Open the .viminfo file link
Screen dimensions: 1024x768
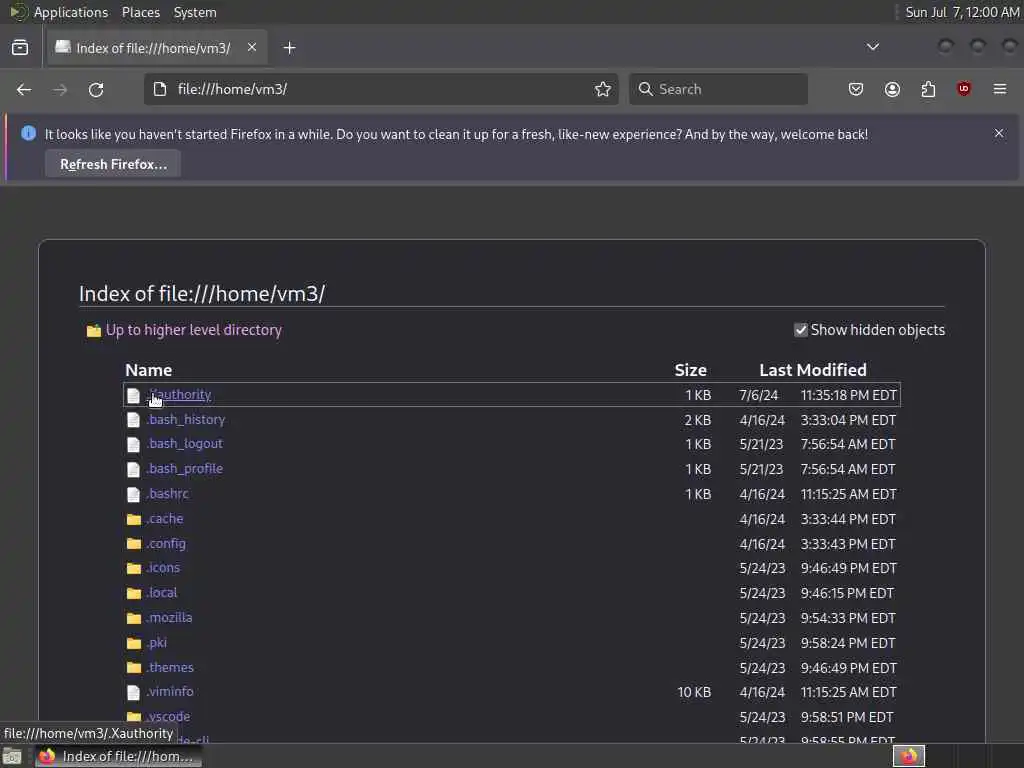point(170,691)
